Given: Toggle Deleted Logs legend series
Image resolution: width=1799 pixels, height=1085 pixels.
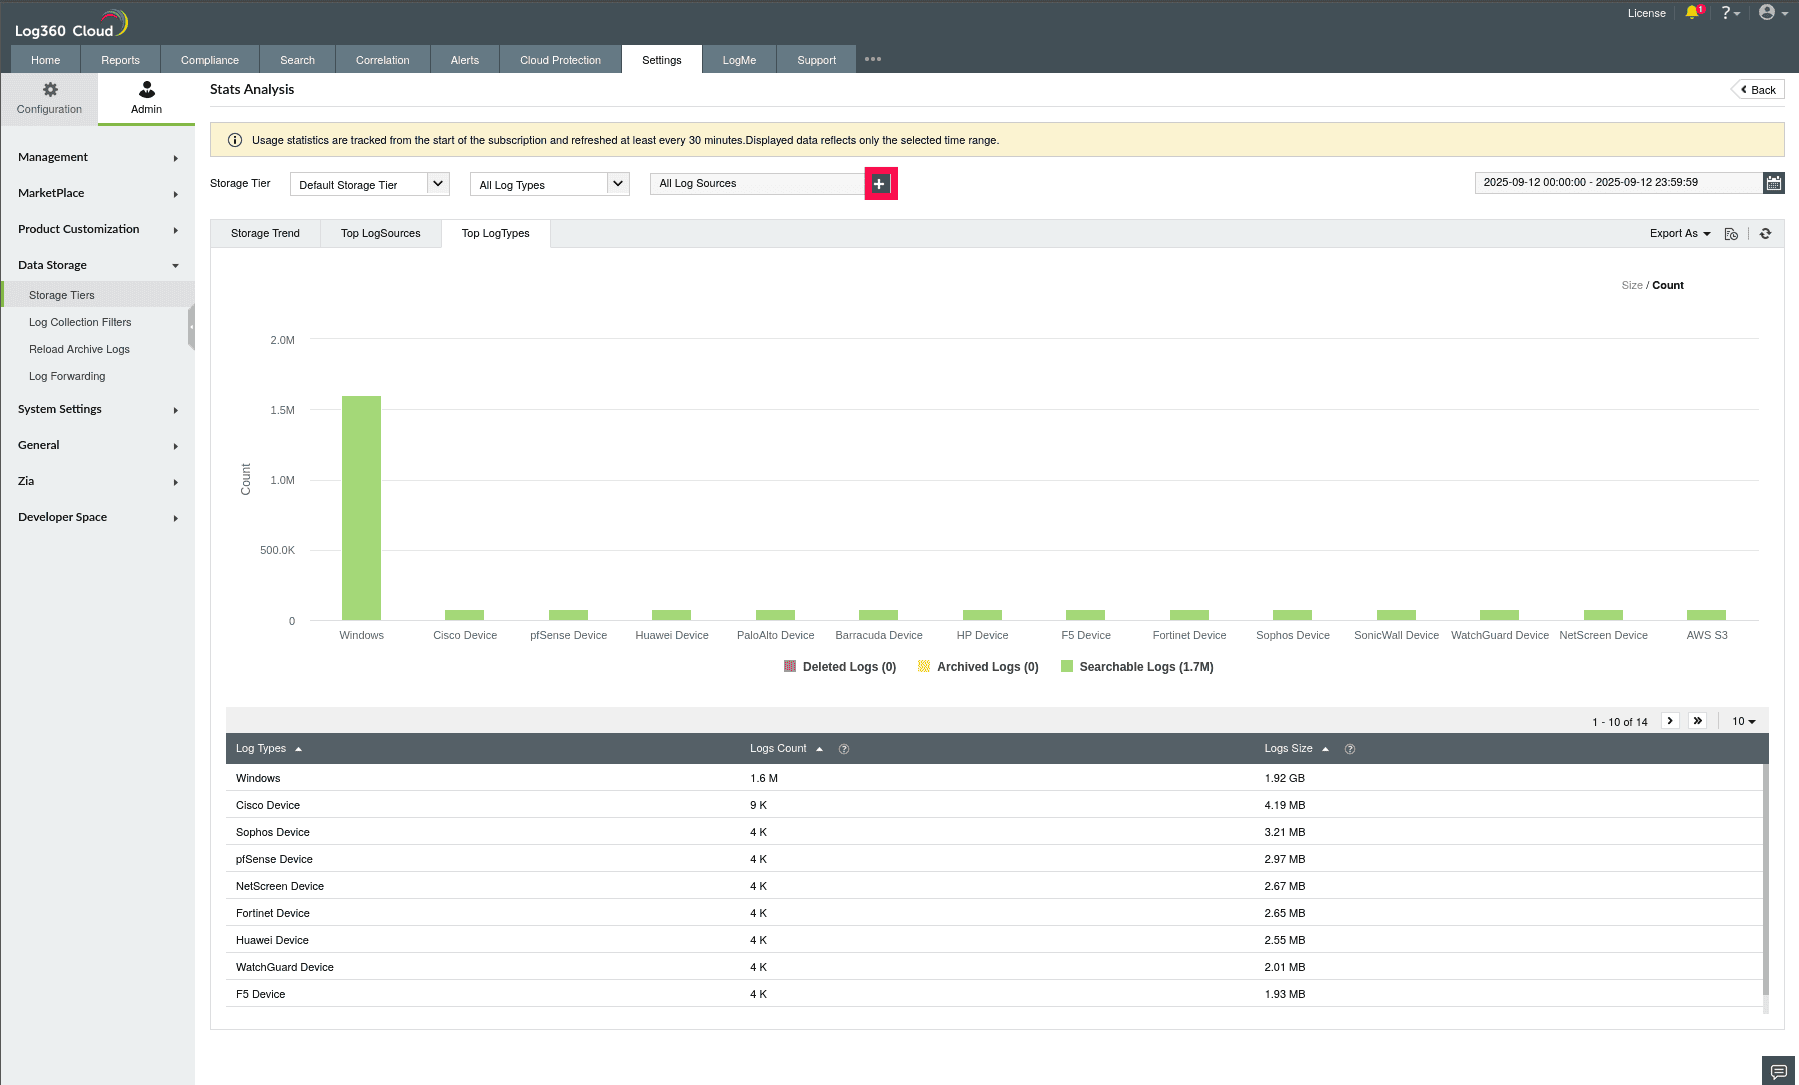Looking at the screenshot, I should (840, 667).
